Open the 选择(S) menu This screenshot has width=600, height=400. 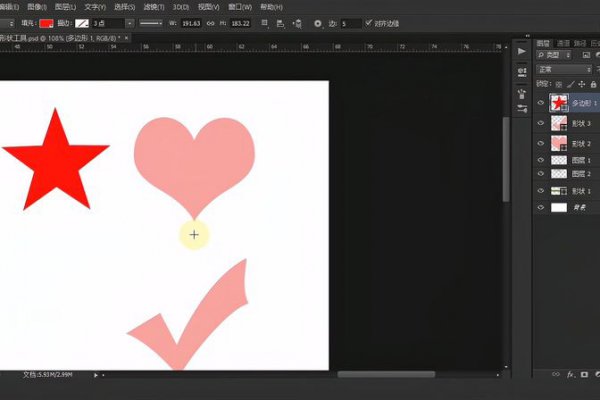point(124,7)
